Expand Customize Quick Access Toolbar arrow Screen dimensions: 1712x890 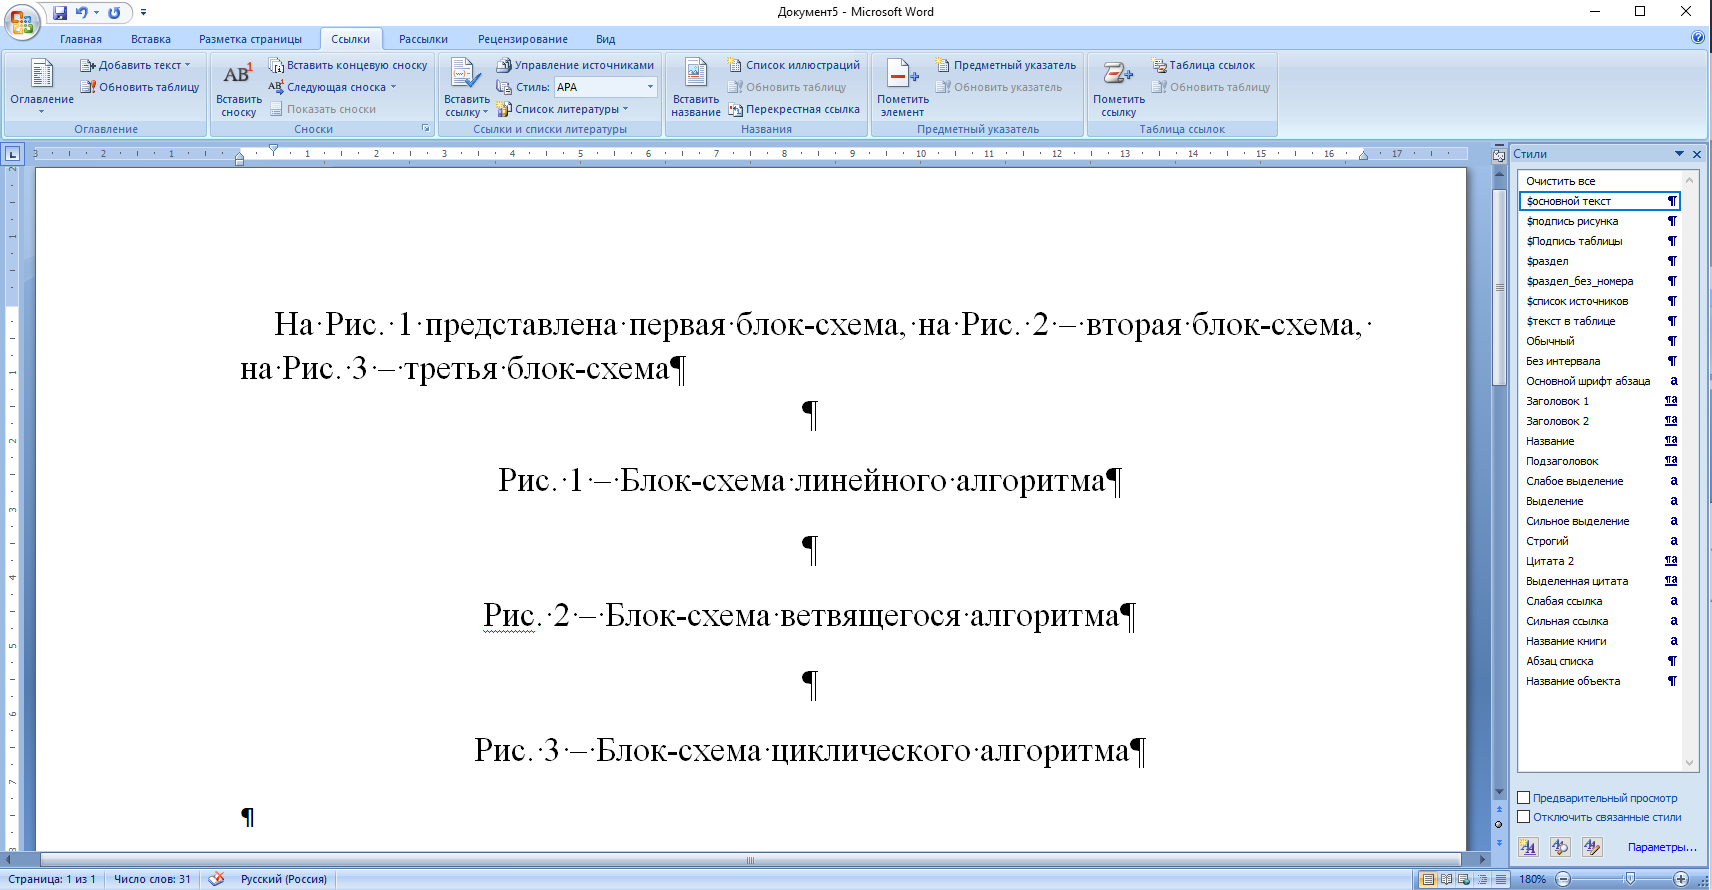[143, 13]
